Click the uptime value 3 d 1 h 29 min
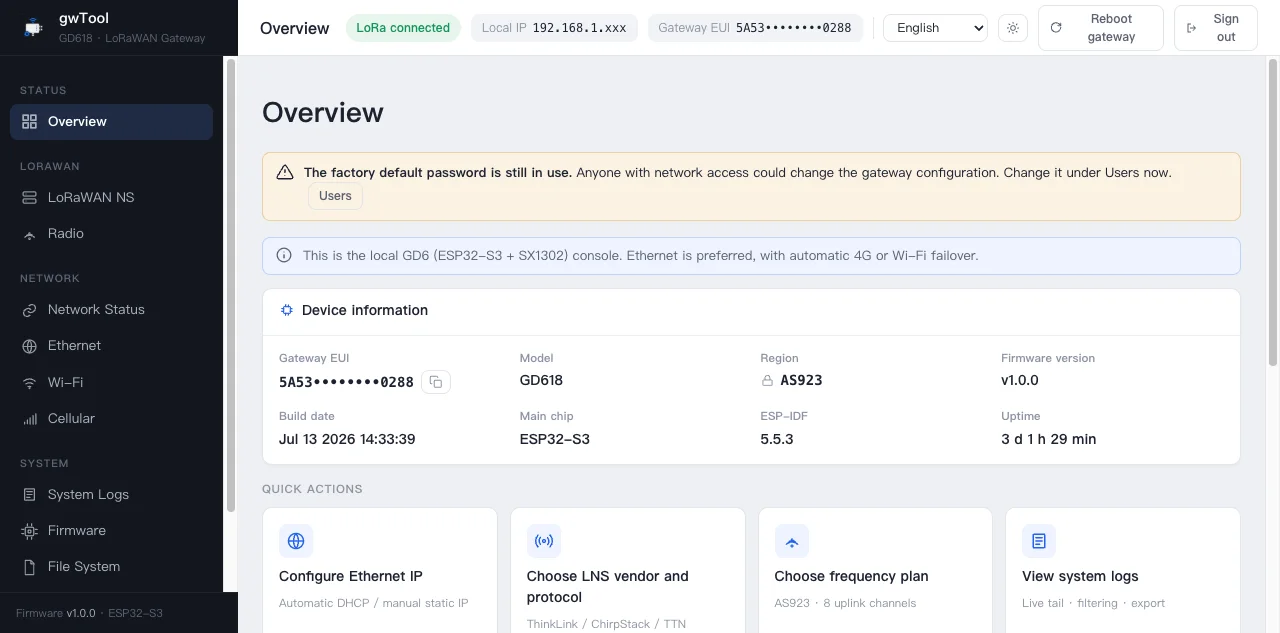Image resolution: width=1280 pixels, height=633 pixels. 1048,439
